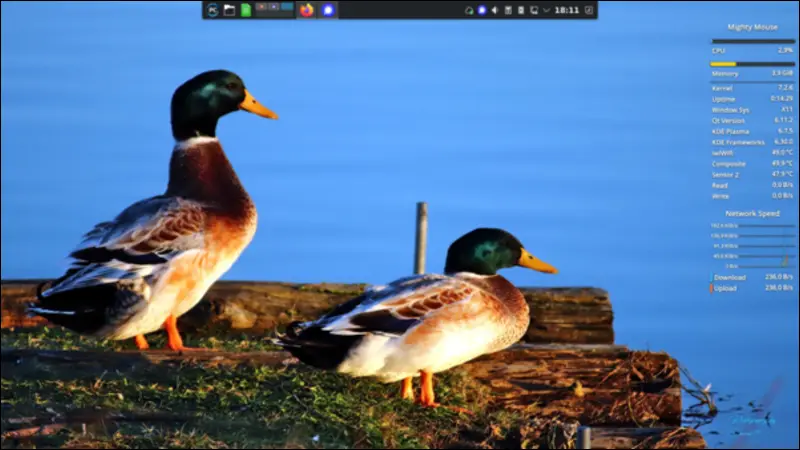Launch the green document application icon
This screenshot has width=800, height=450.
tap(246, 10)
